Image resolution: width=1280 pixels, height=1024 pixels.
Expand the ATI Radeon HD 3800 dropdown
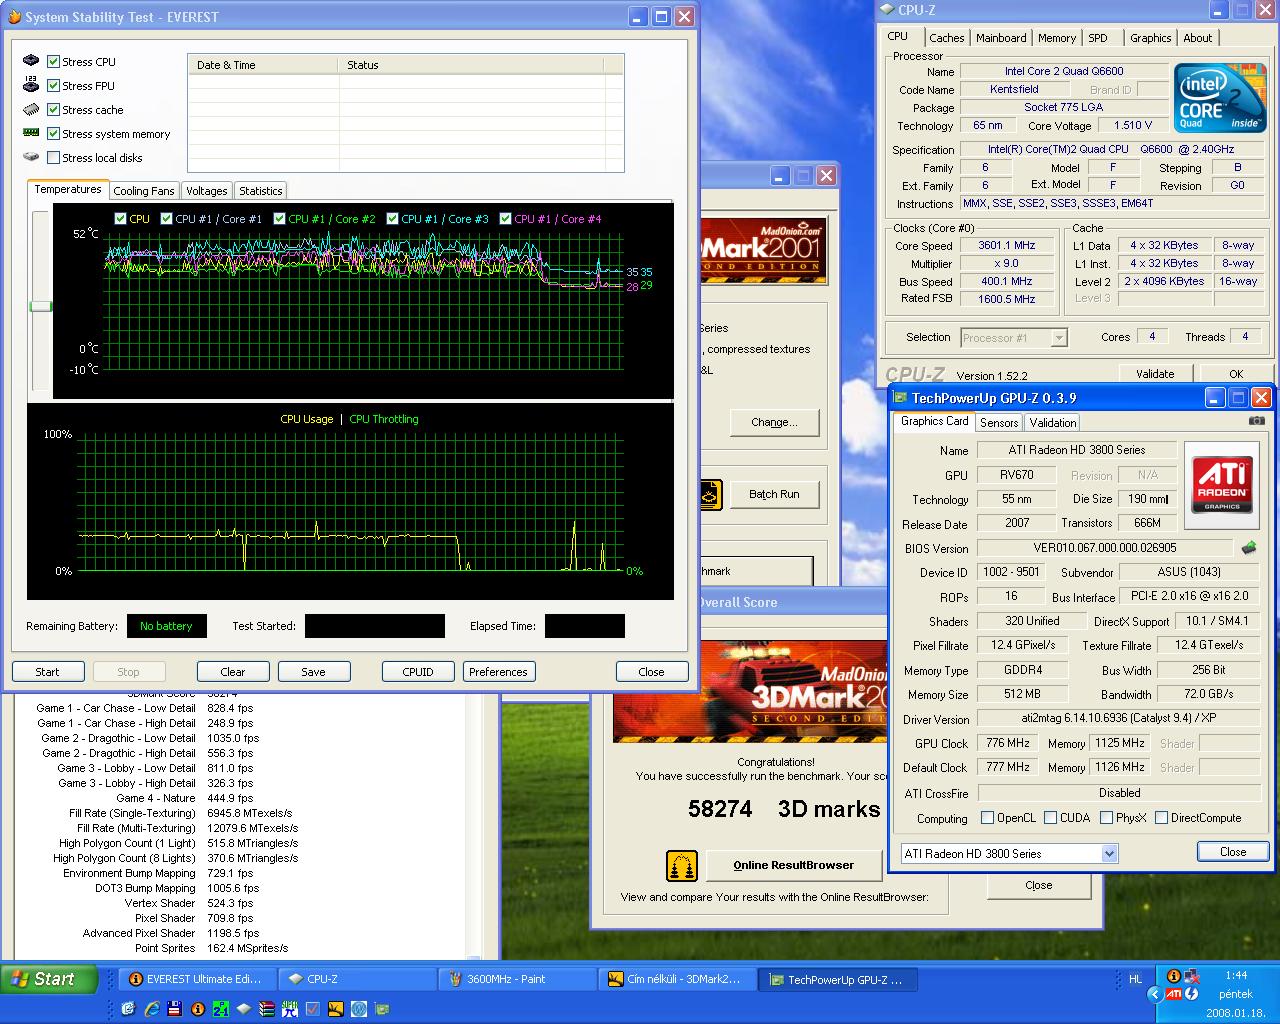[x=1109, y=854]
